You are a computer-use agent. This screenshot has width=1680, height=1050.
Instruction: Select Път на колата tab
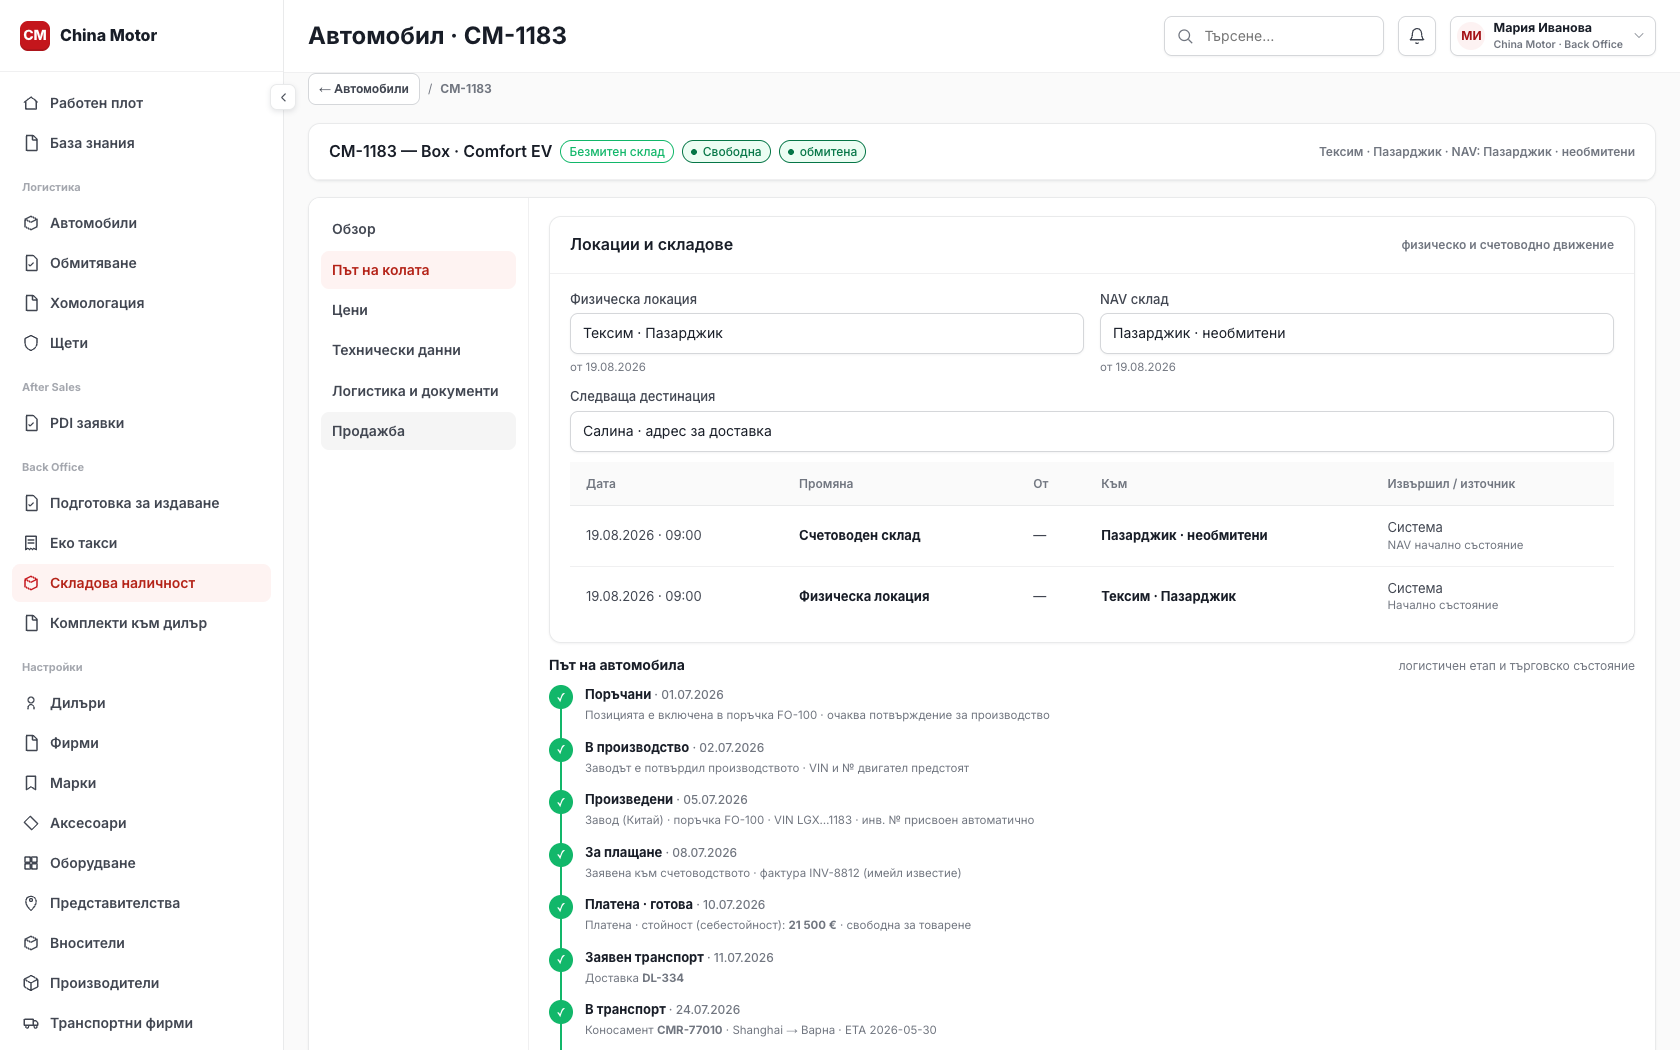(418, 270)
